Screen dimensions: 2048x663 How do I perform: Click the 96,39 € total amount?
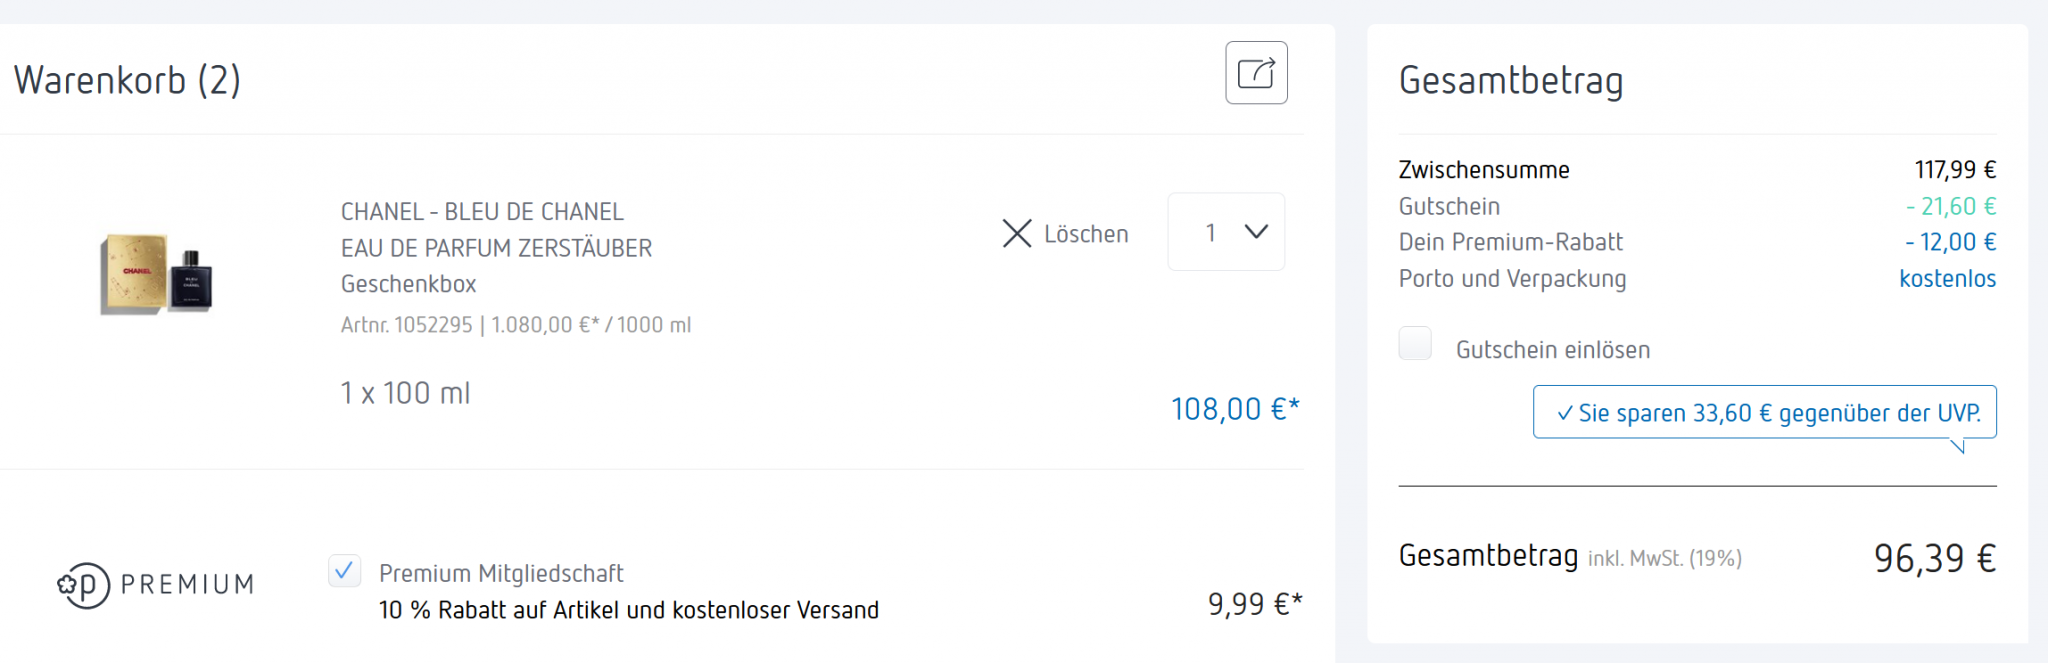pos(1934,558)
